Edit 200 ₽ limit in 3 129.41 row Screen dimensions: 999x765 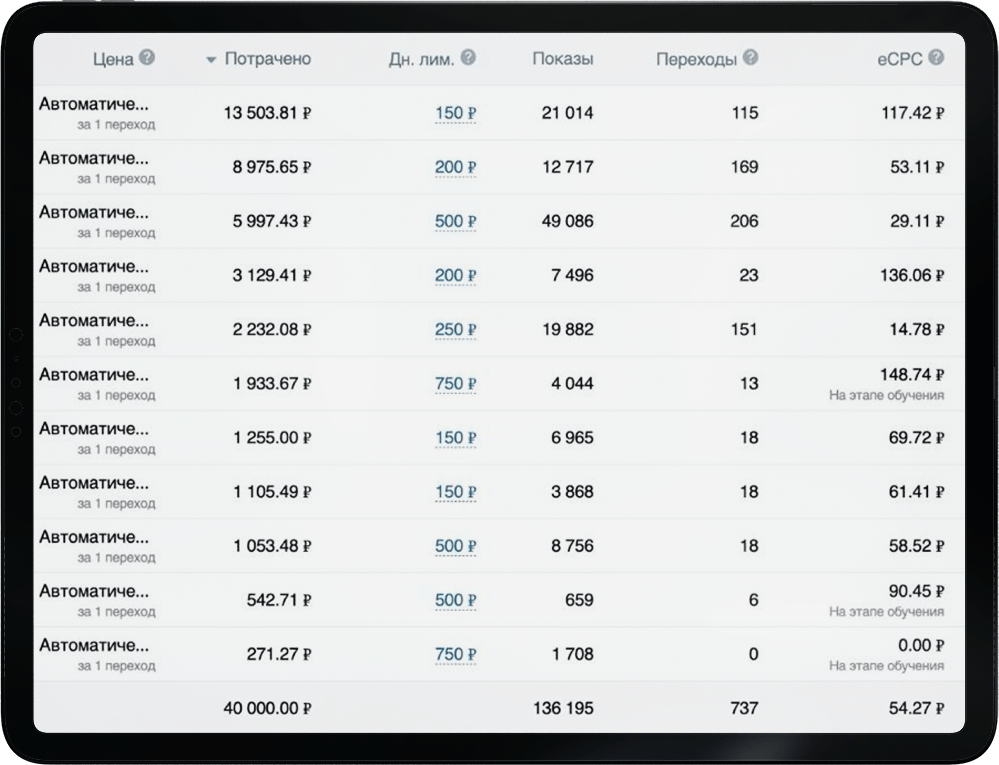pos(455,275)
